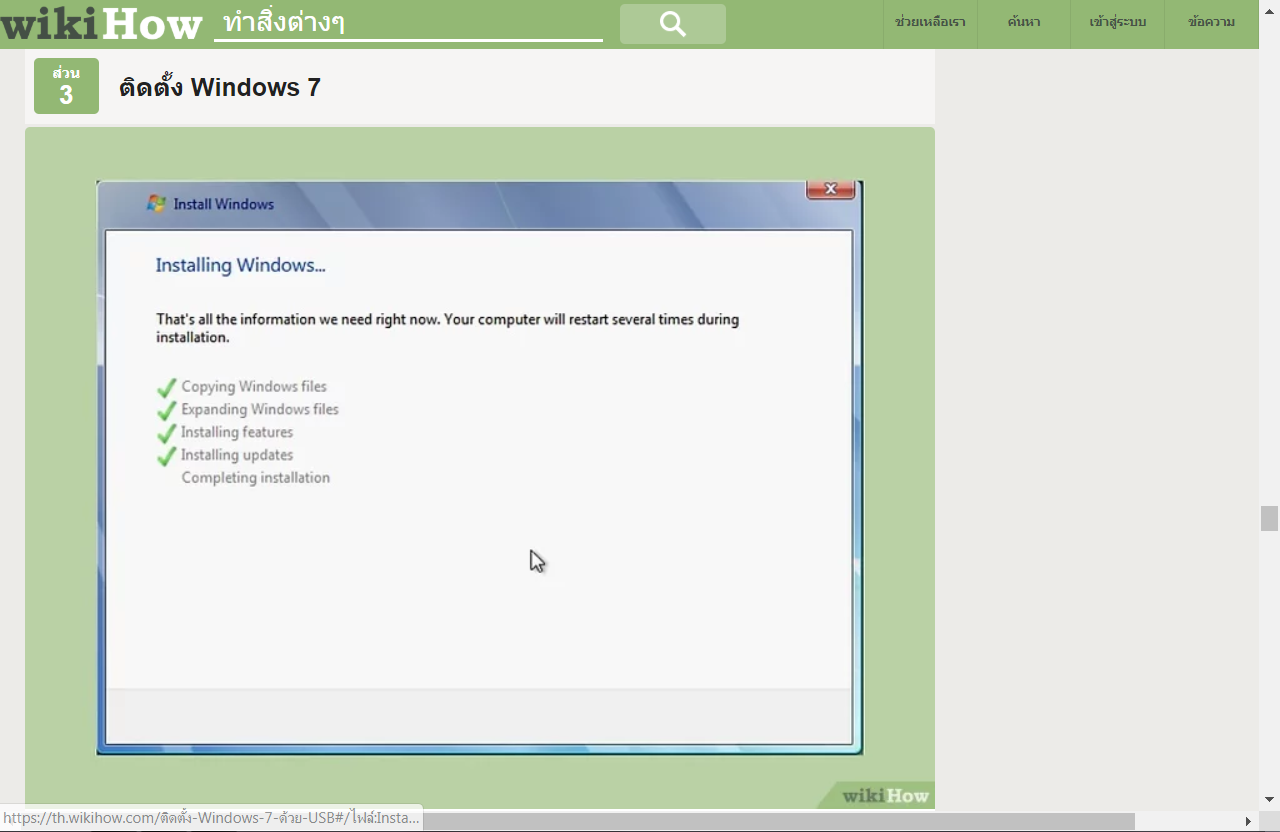Screen dimensions: 1280x832
Task: Click the Install Windows close button in image
Action: (830, 189)
